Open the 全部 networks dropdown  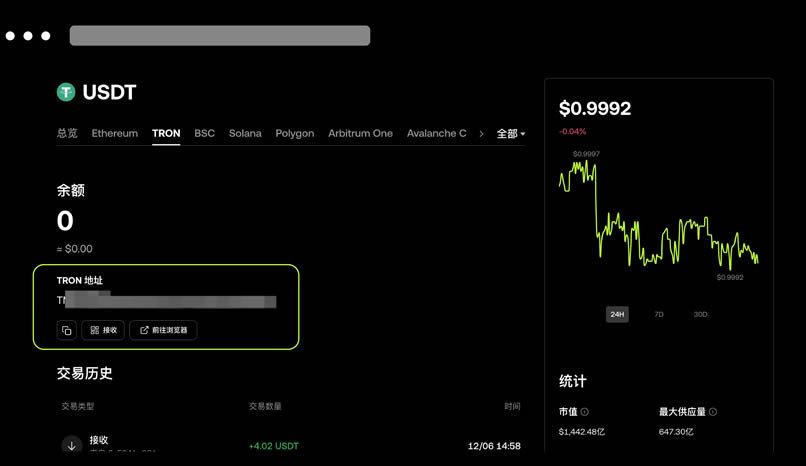click(510, 134)
